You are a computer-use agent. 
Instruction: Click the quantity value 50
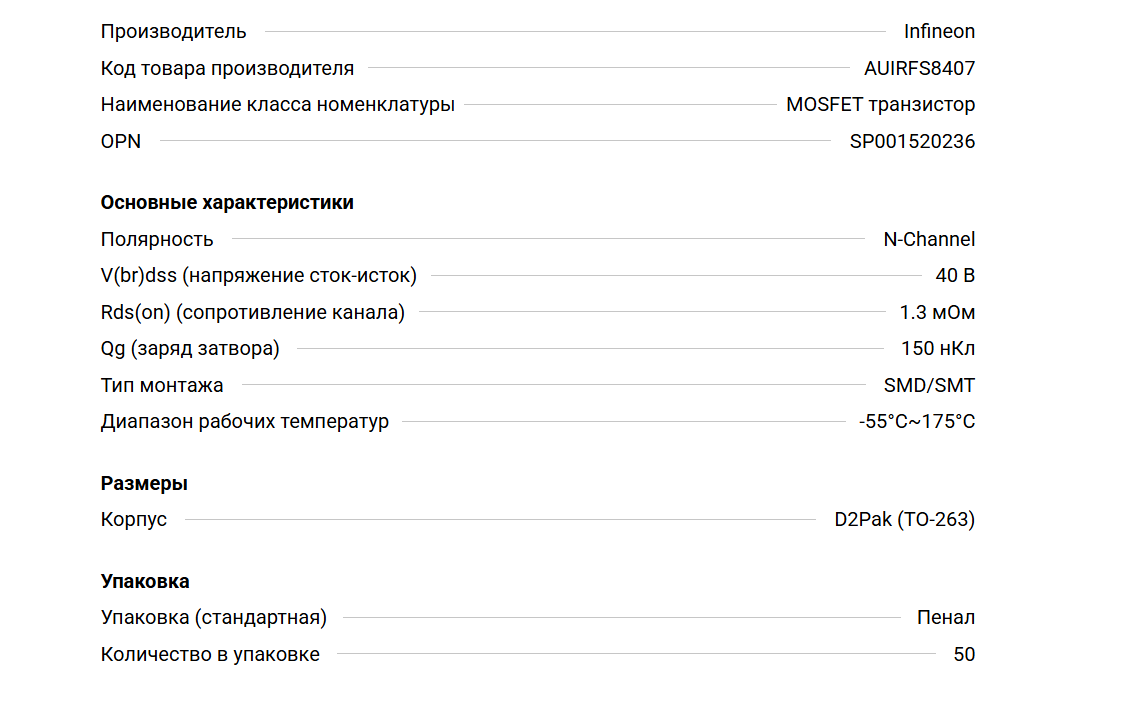964,655
